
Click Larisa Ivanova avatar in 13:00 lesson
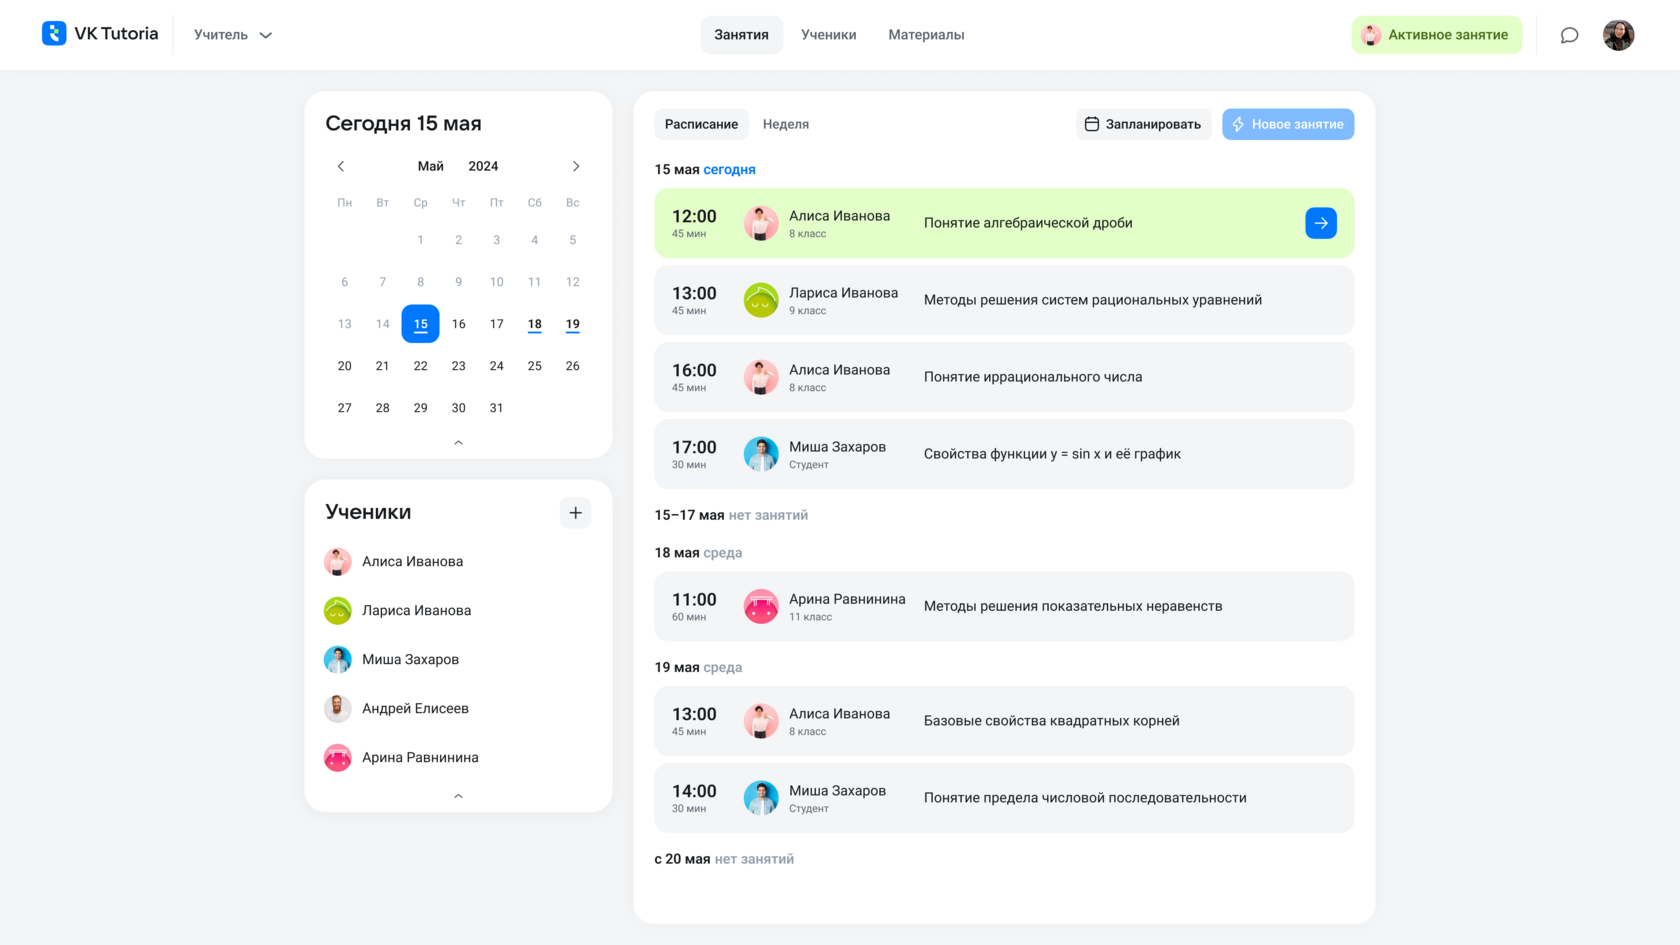[761, 300]
